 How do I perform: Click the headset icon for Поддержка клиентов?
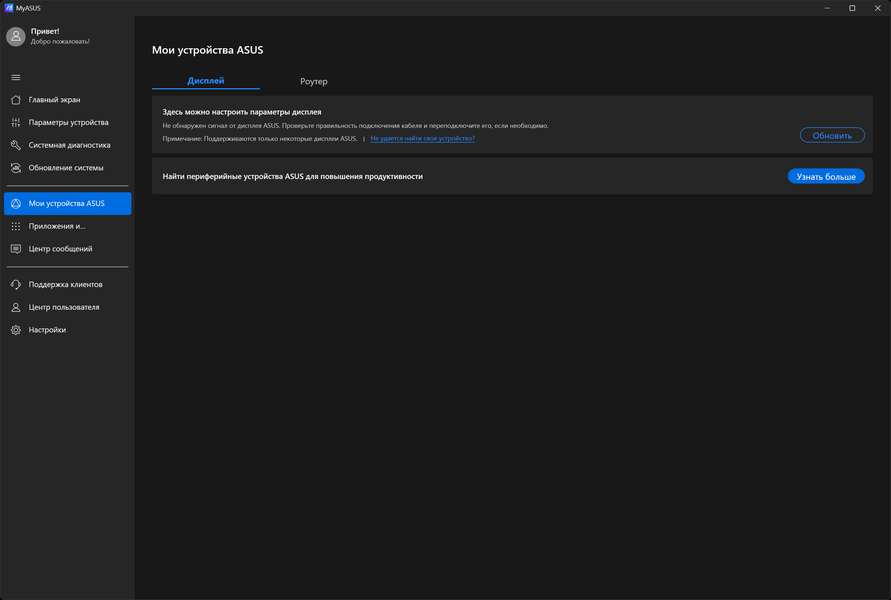point(16,284)
